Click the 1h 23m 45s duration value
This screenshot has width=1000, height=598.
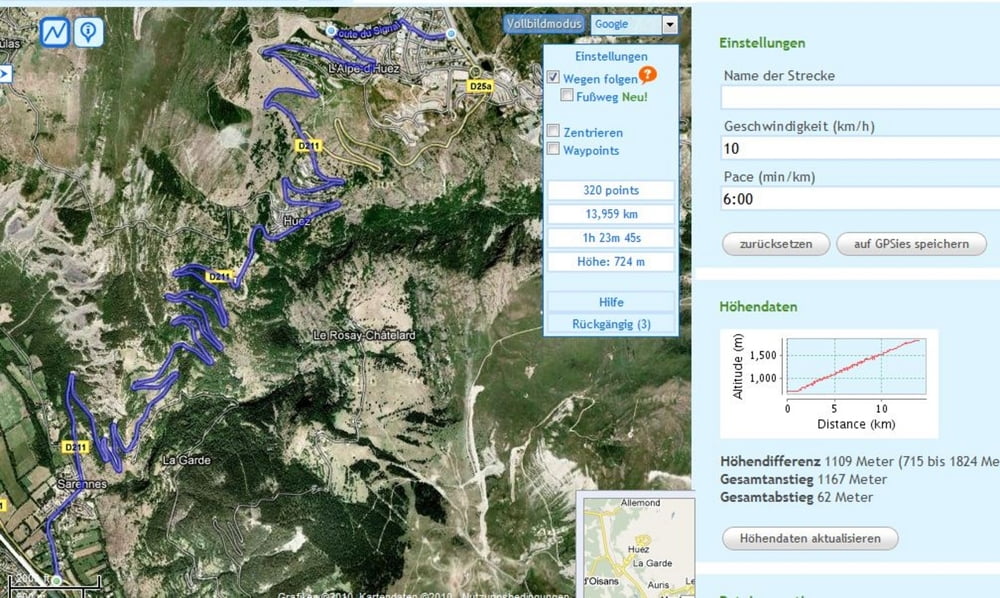coord(611,238)
